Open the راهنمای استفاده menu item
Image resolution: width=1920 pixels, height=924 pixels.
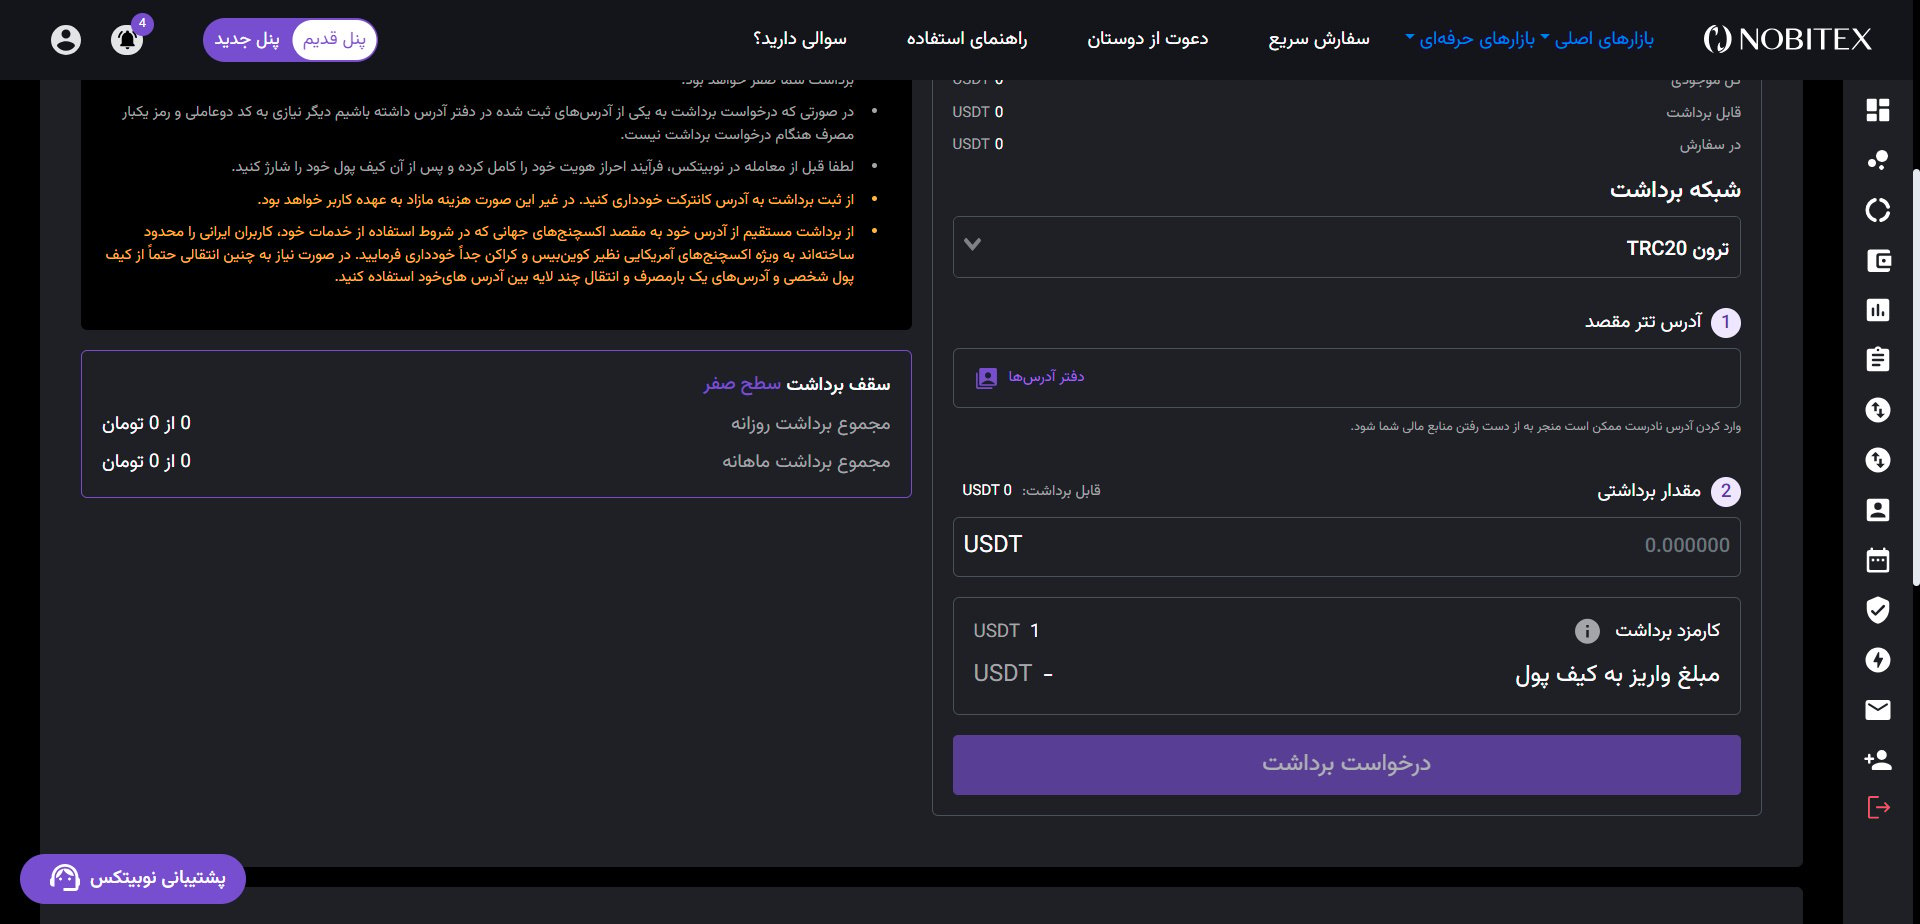point(967,39)
